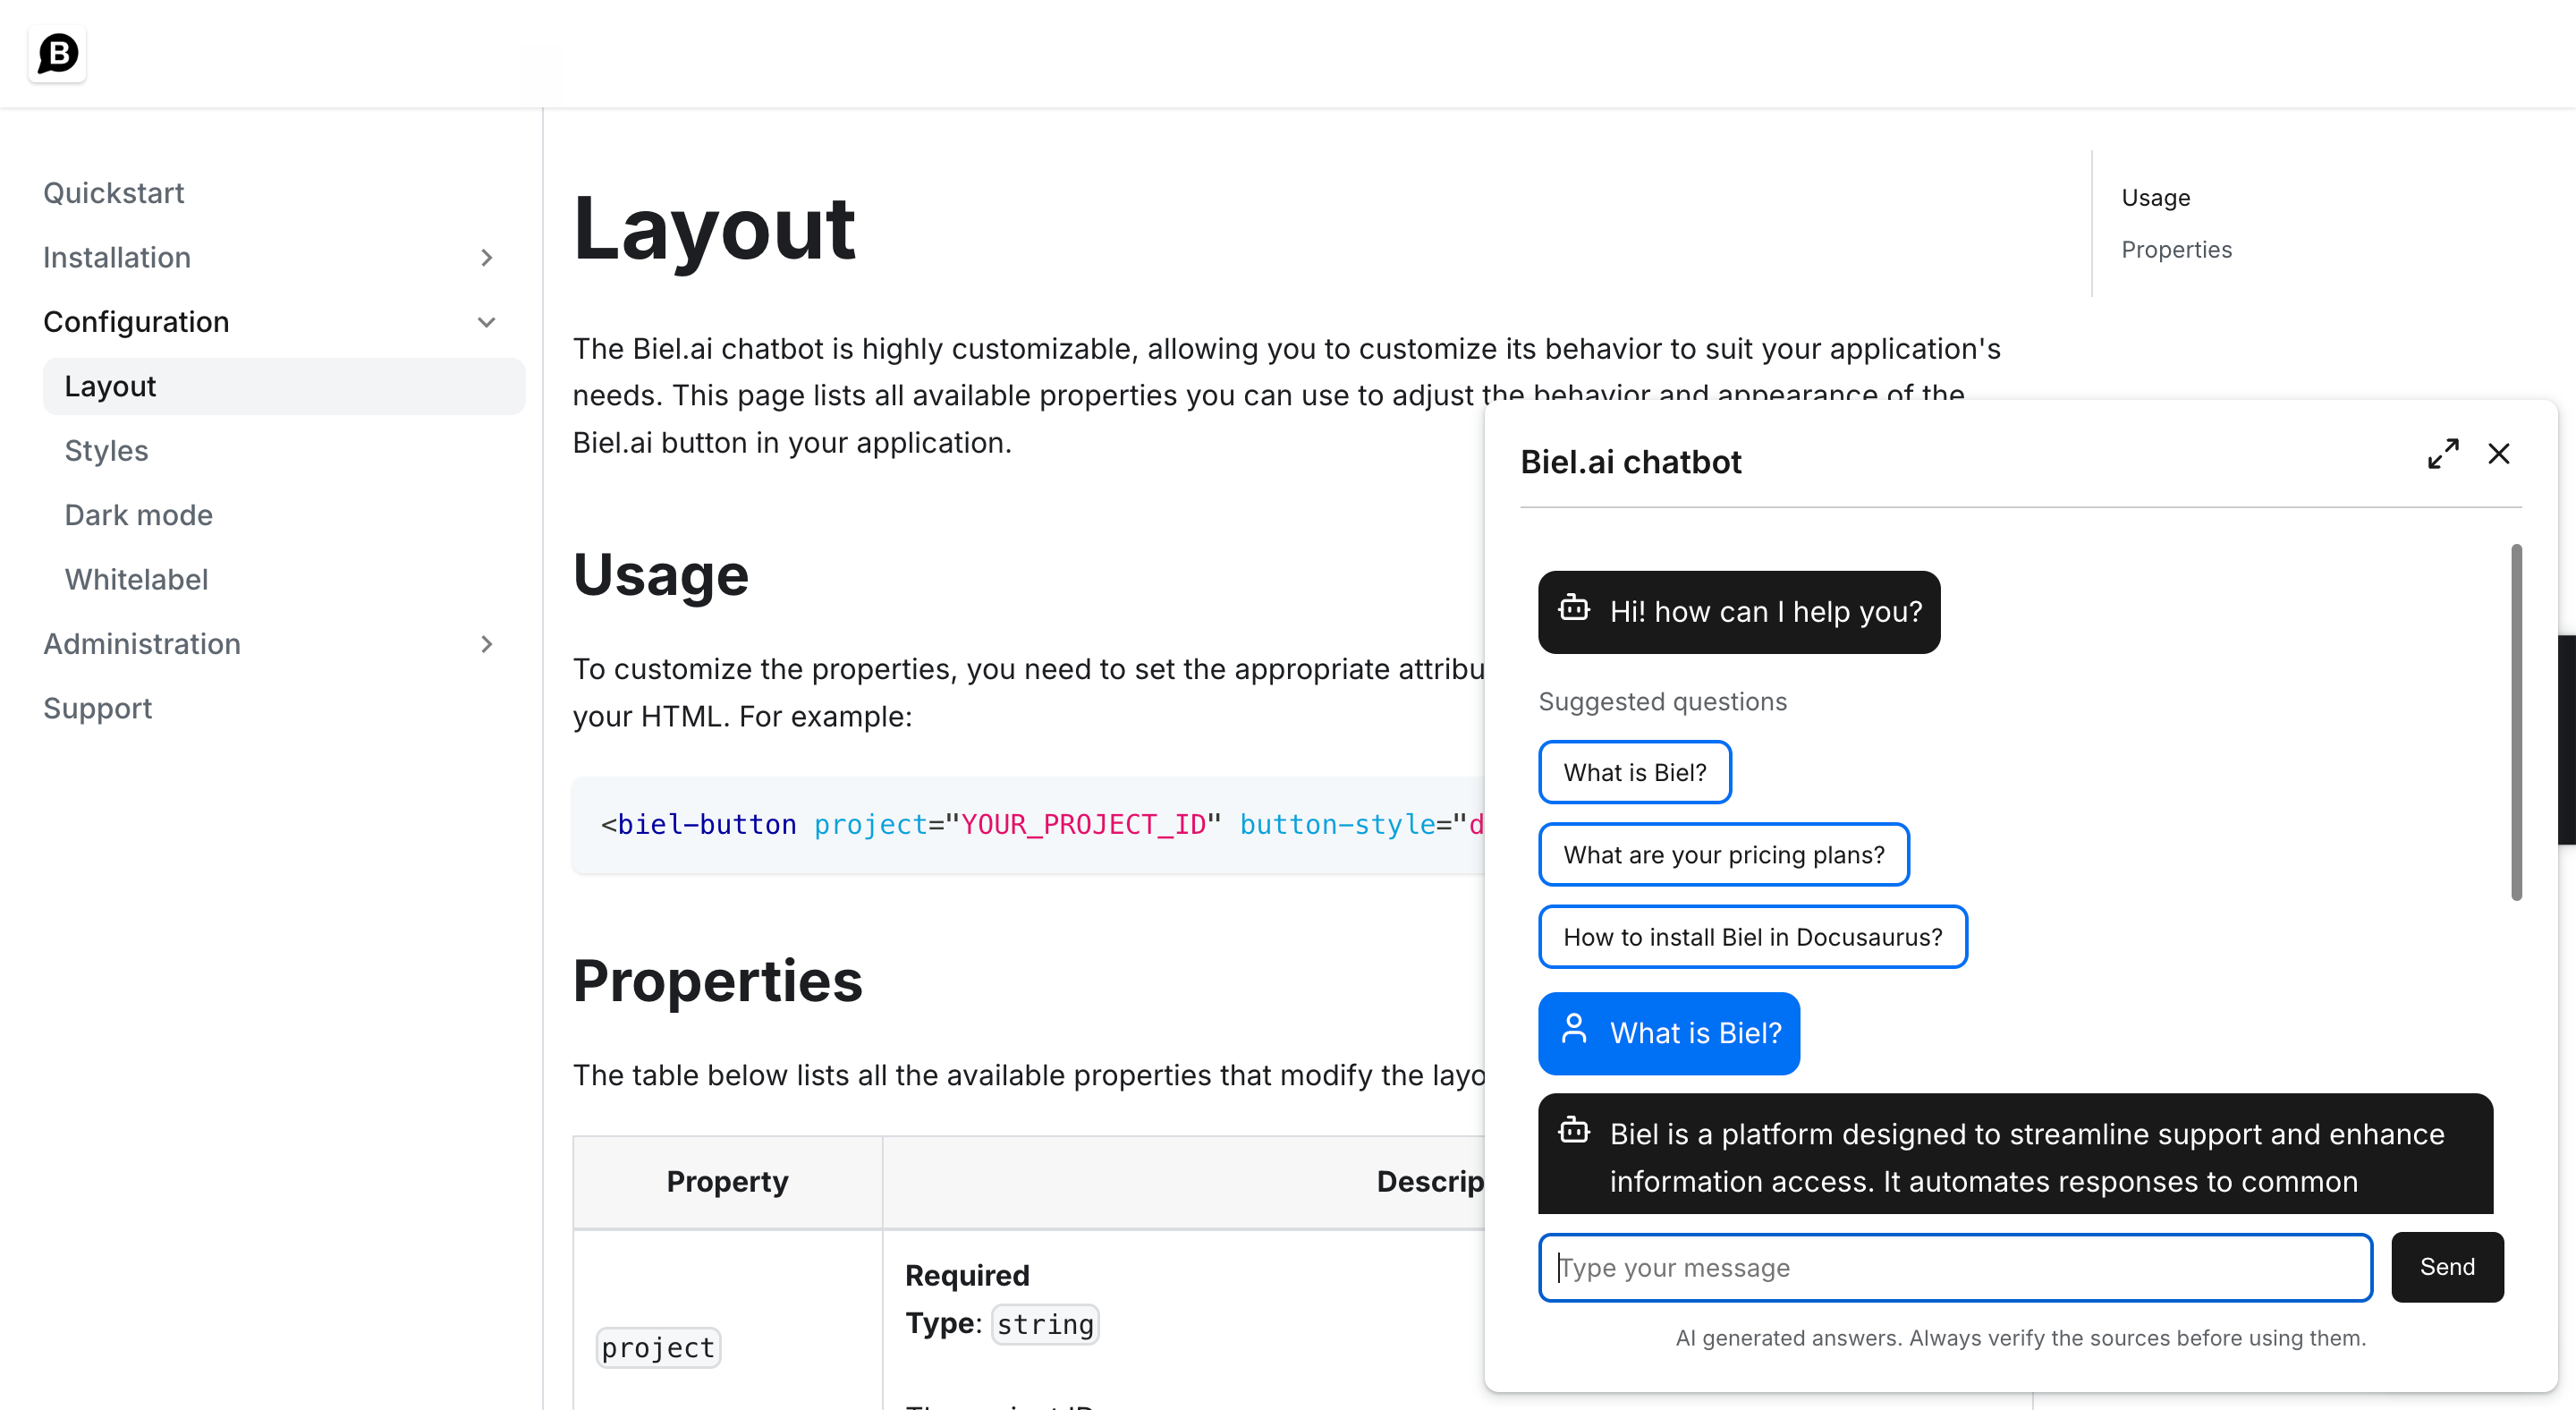Click the send message arrow icon
The height and width of the screenshot is (1410, 2576).
pos(2449,1268)
